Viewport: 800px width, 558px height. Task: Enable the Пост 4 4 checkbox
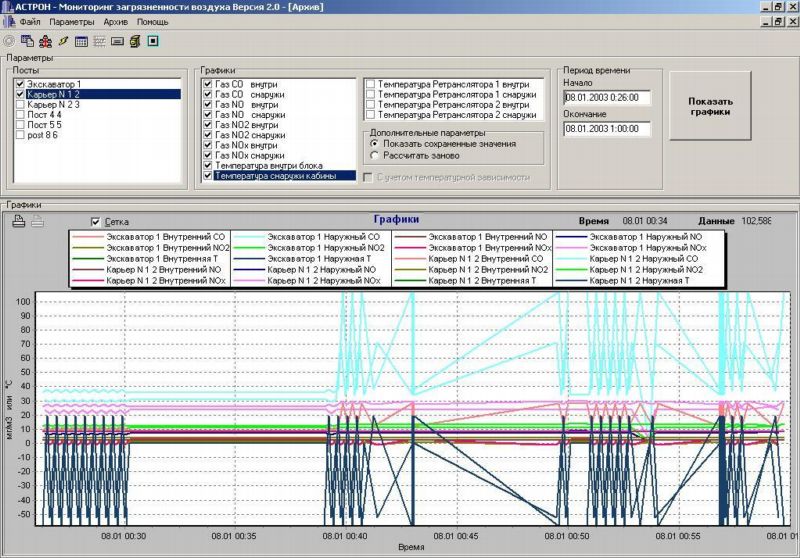pos(19,115)
